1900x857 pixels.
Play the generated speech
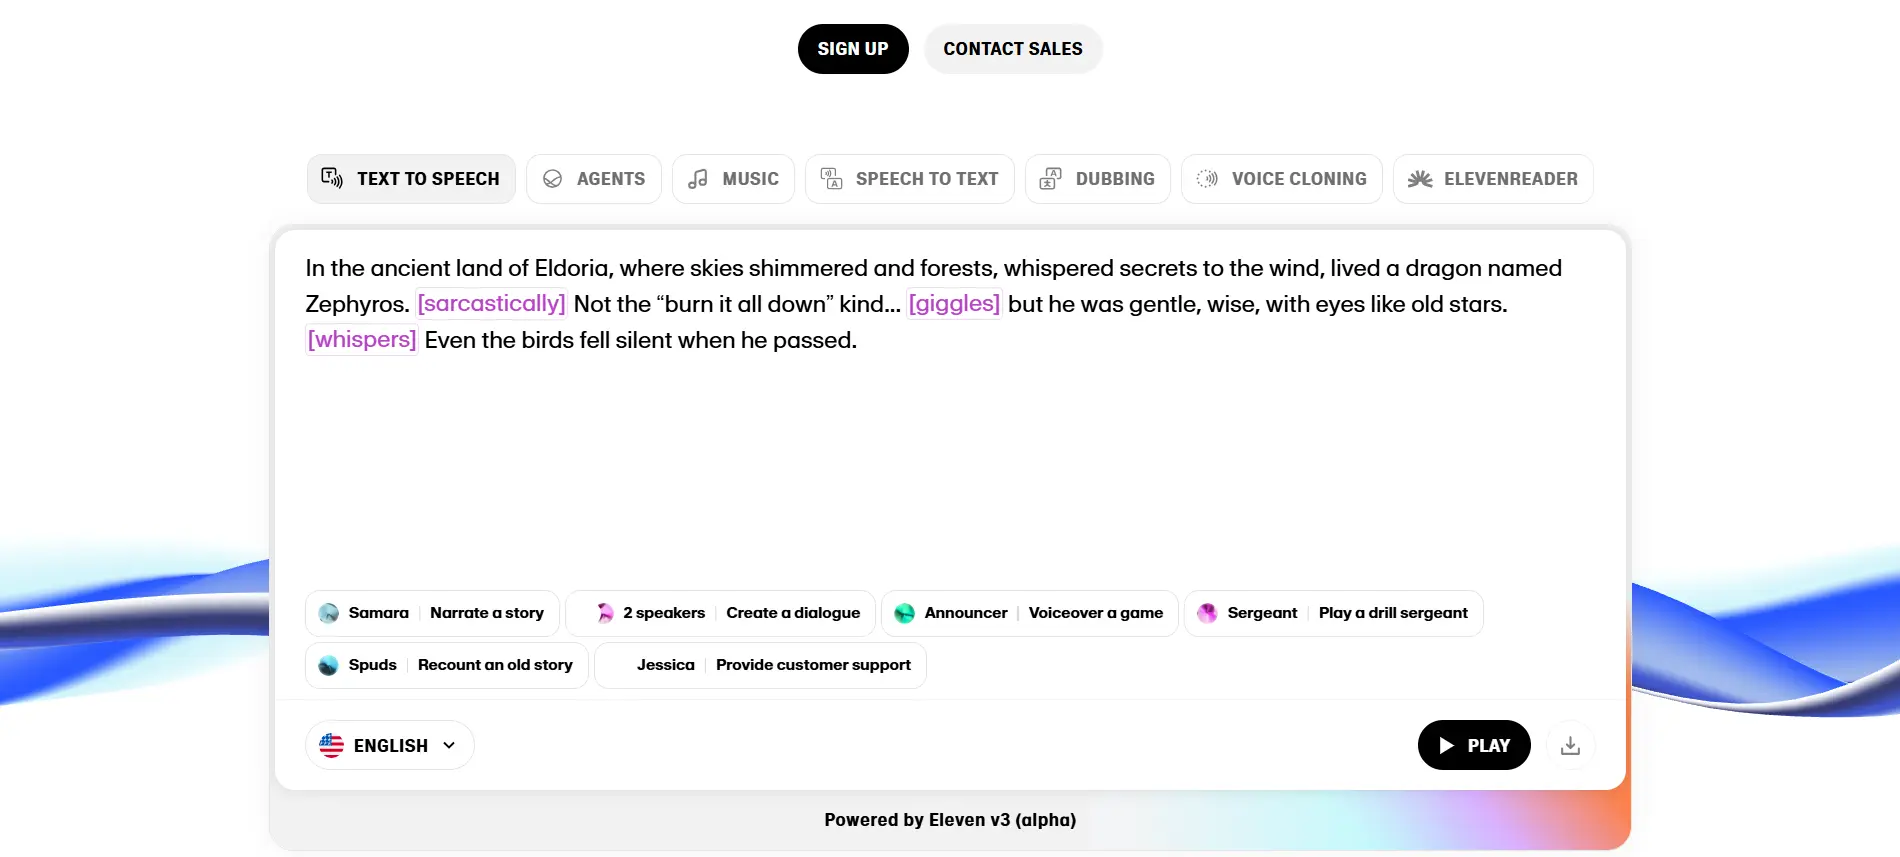click(1474, 746)
